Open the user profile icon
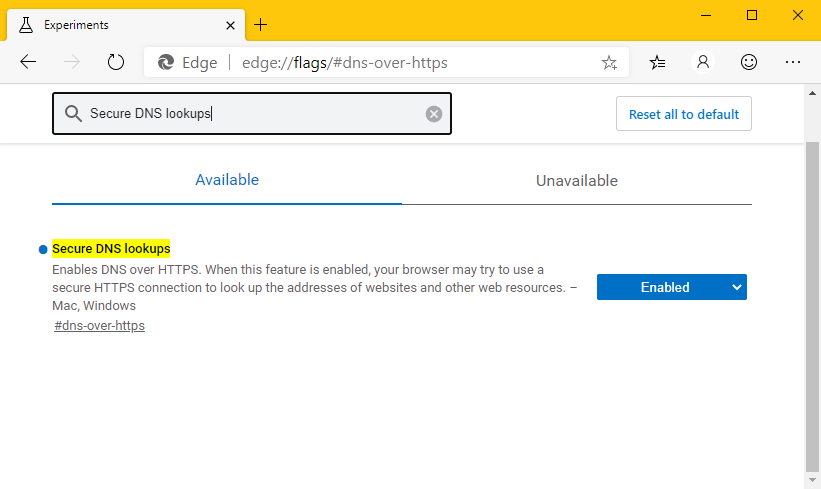 [x=703, y=62]
